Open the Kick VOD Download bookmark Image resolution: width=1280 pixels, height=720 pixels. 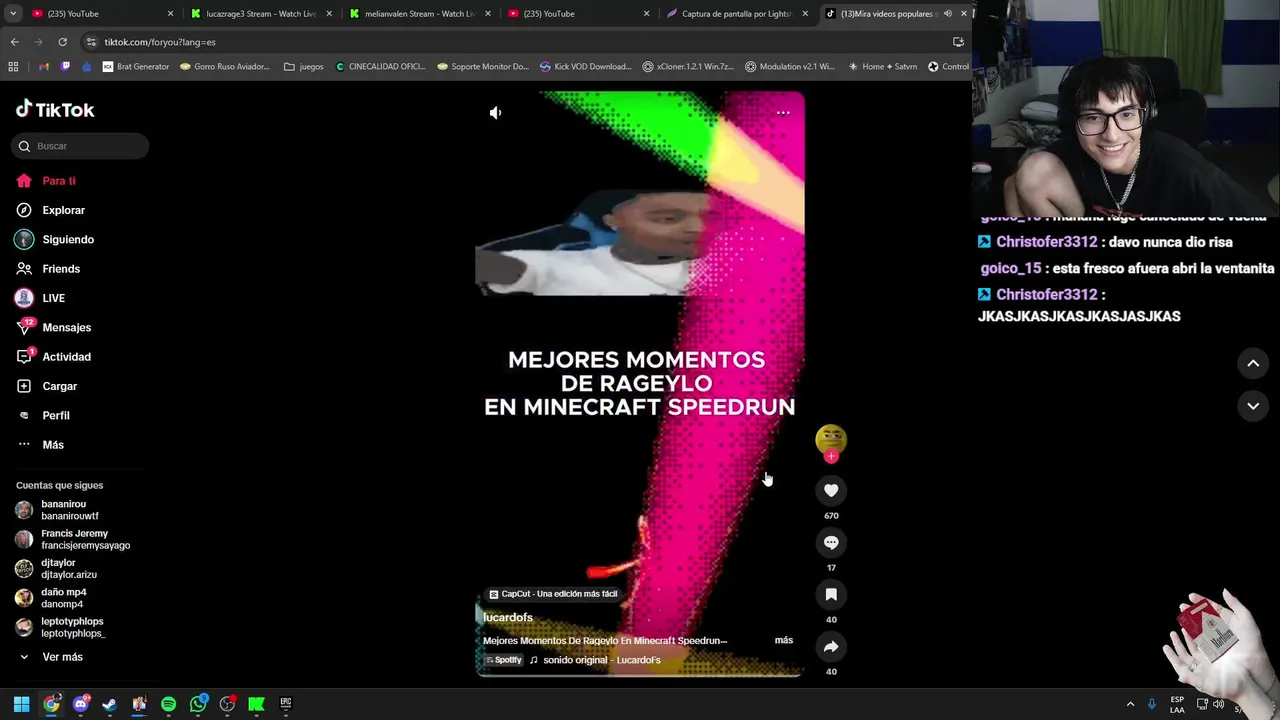pyautogui.click(x=585, y=67)
